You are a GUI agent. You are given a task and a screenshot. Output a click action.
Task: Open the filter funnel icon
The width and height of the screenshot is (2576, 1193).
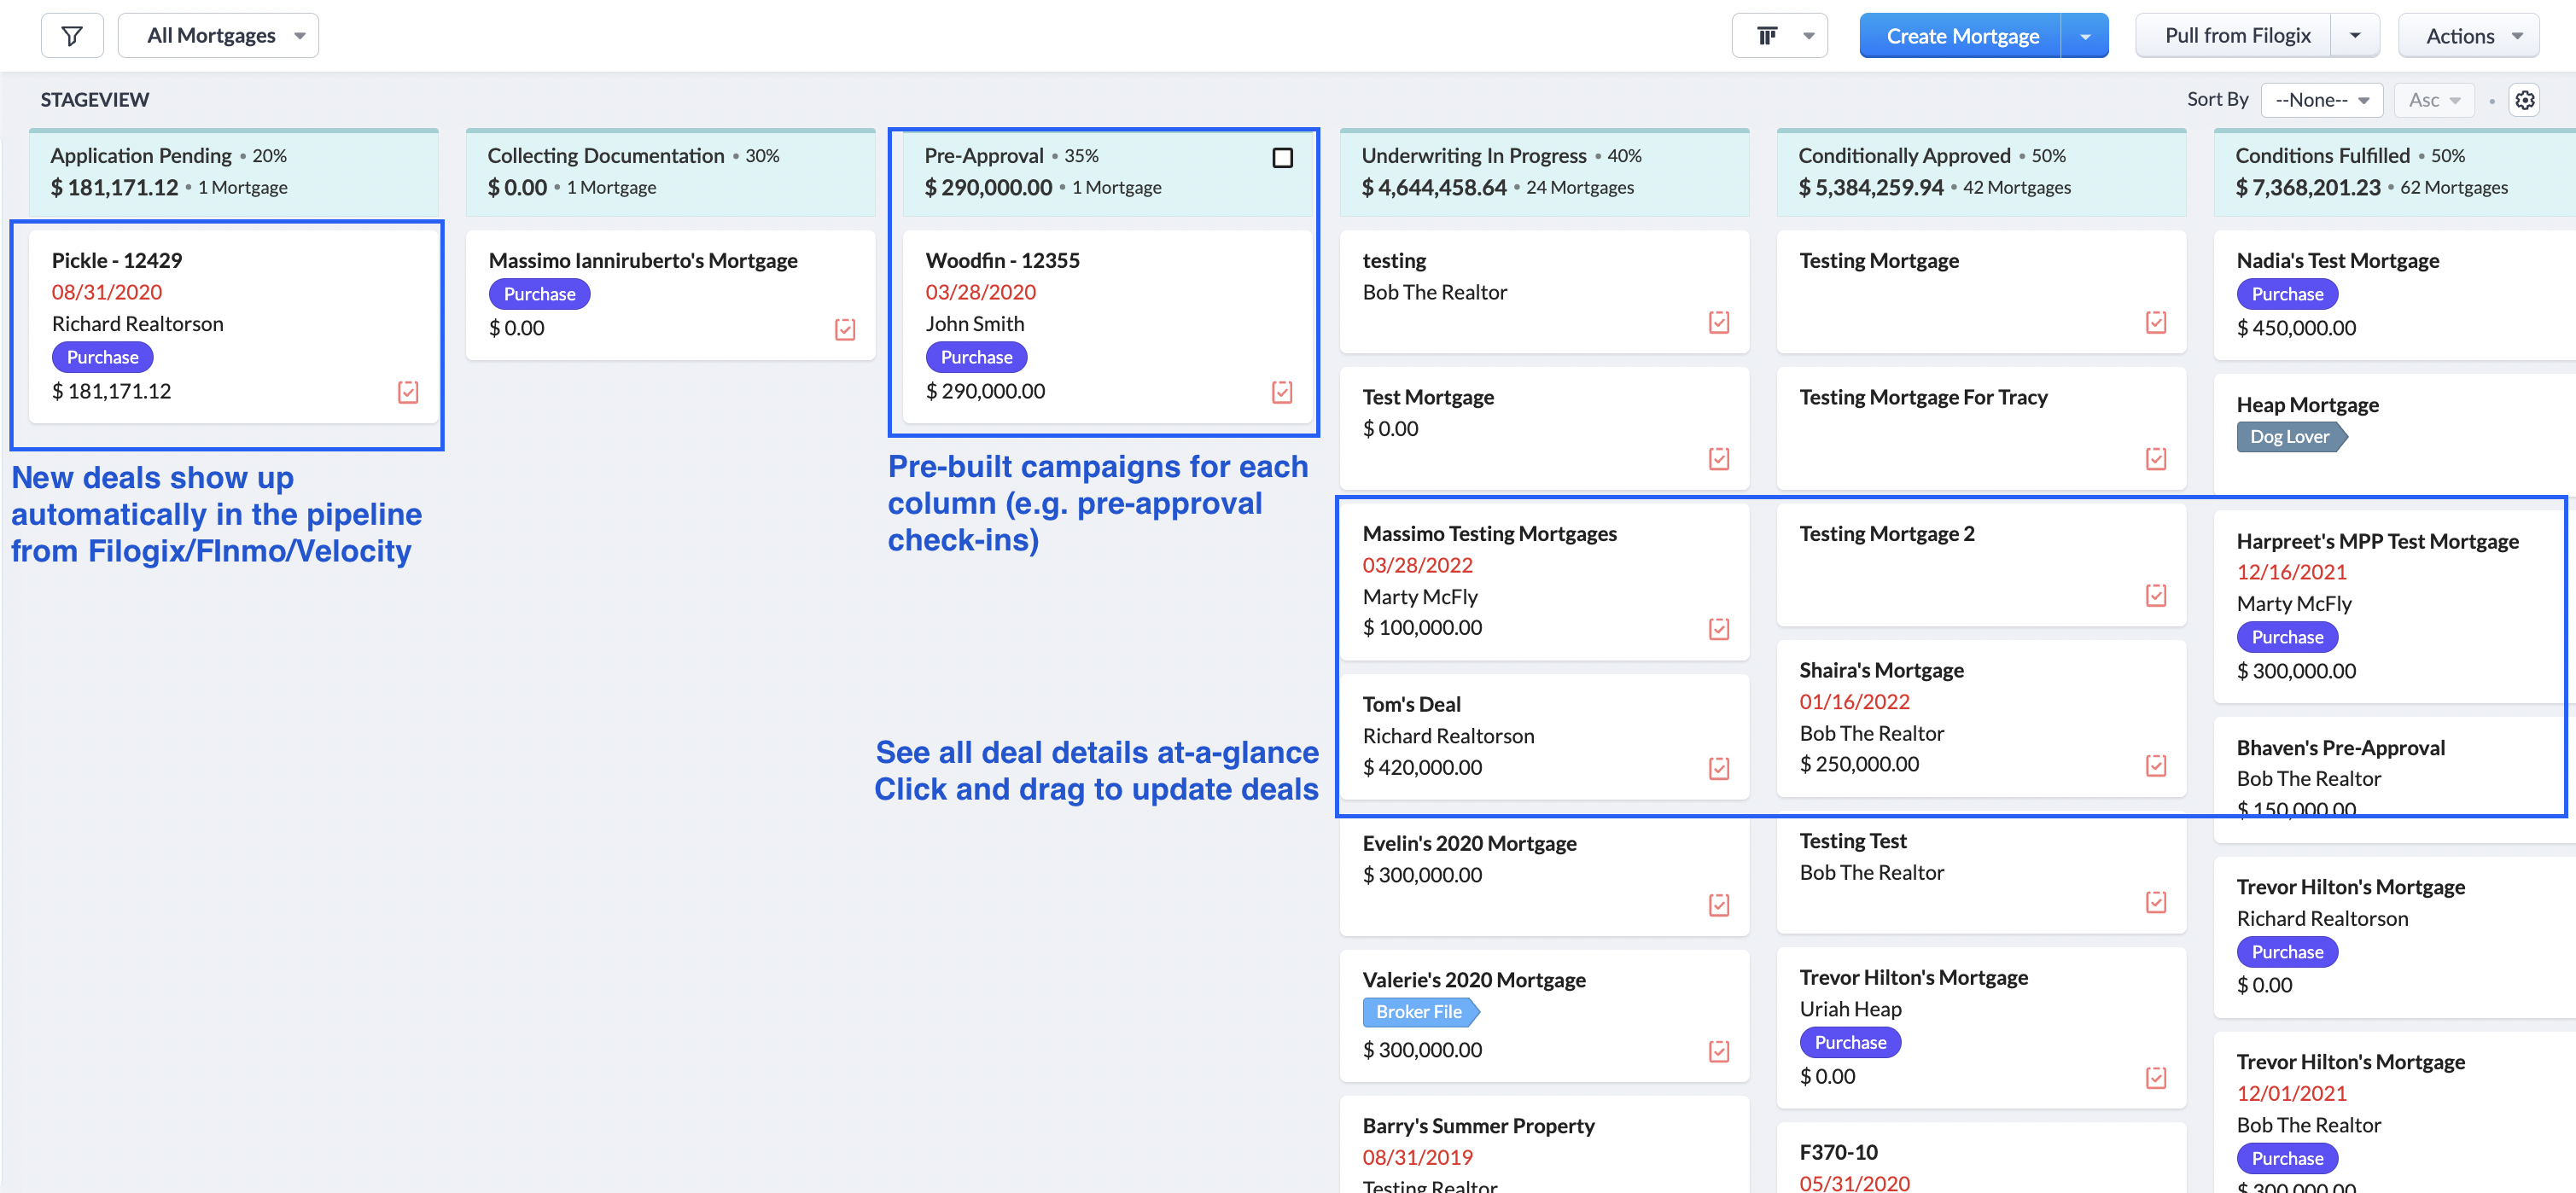[71, 35]
